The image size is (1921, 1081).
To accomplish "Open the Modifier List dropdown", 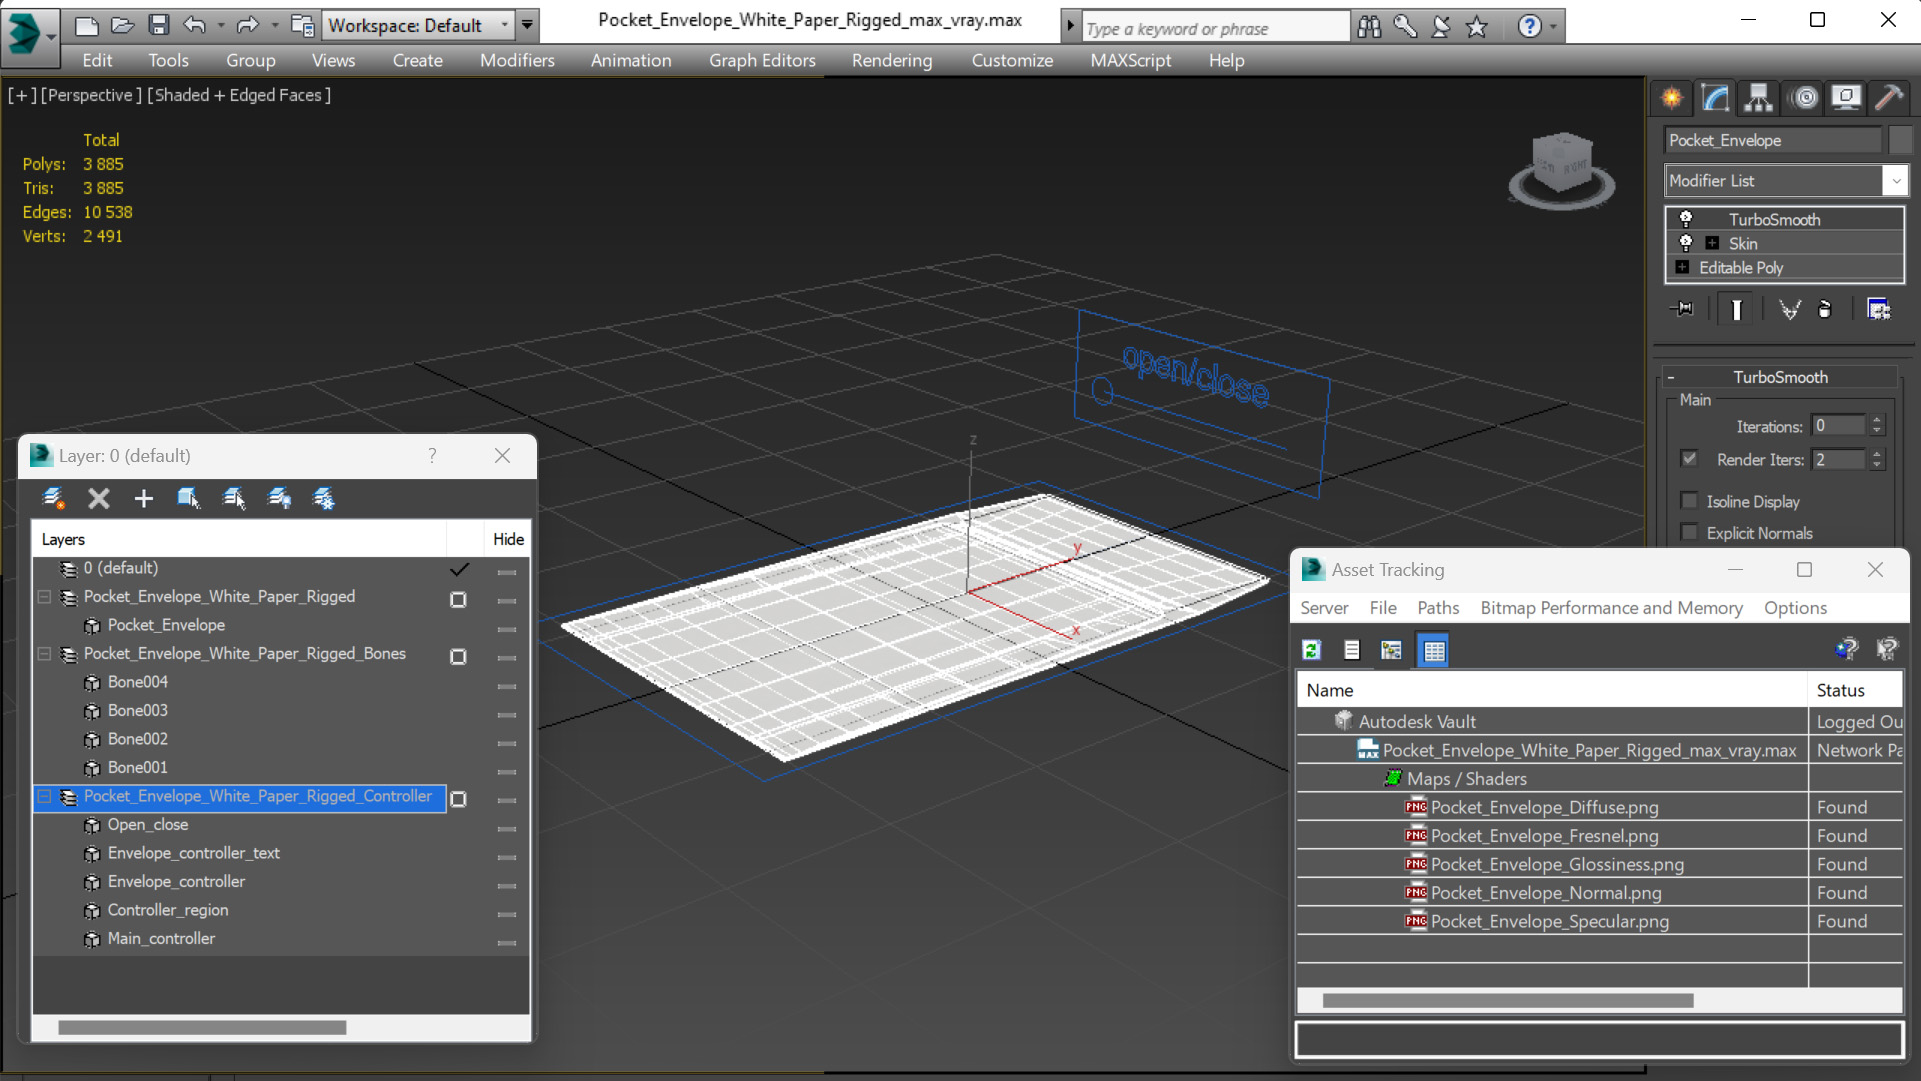I will (1895, 181).
